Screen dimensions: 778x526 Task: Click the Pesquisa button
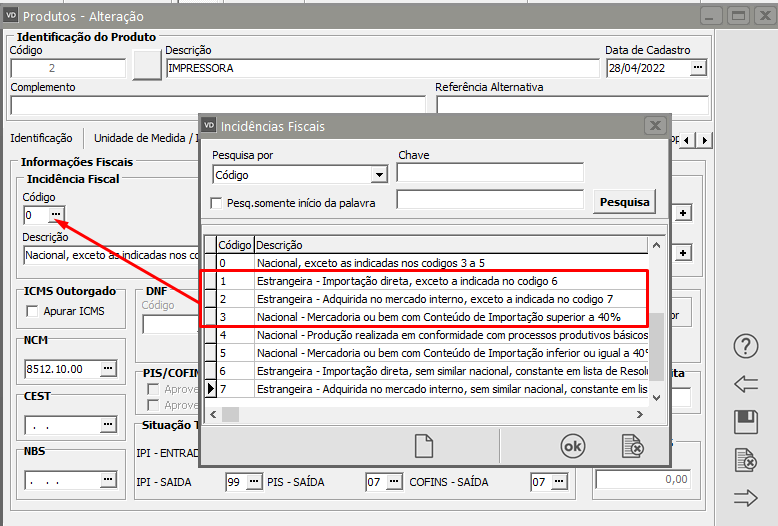[x=624, y=201]
